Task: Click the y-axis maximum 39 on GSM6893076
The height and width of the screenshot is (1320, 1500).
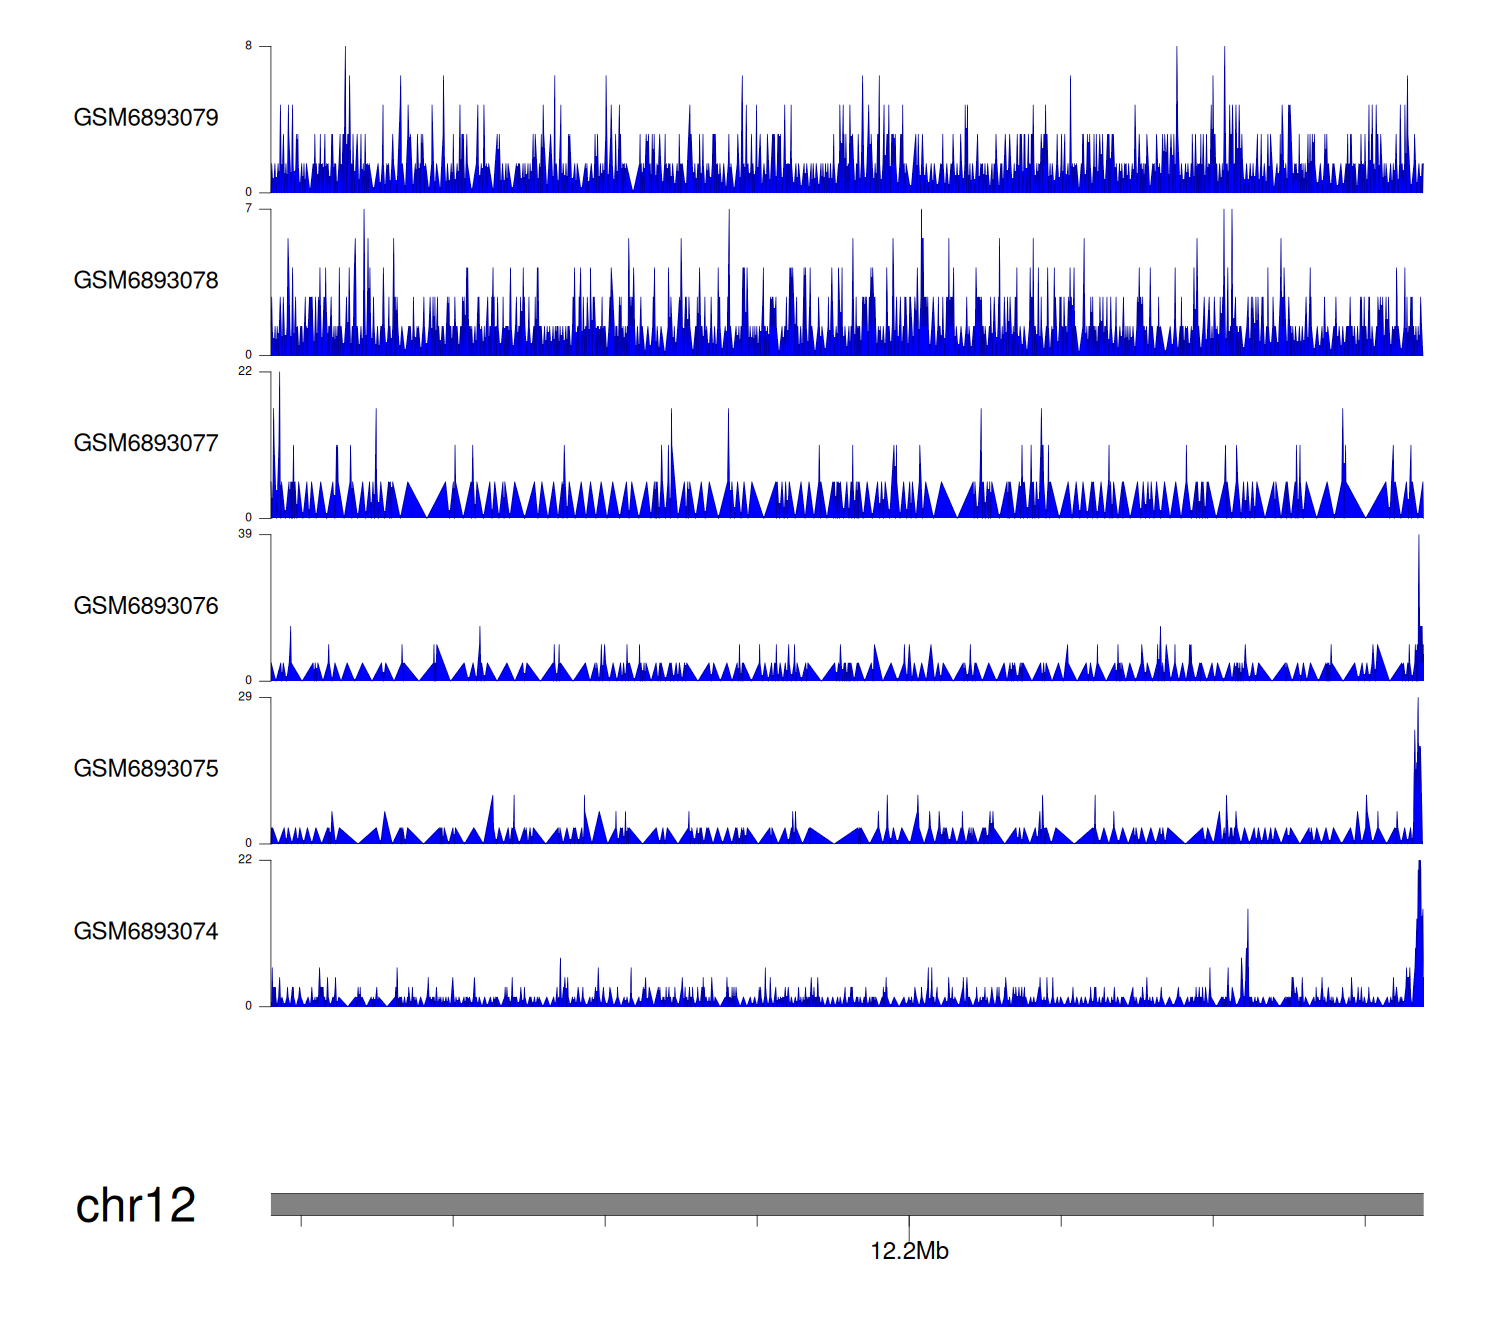Action: (x=245, y=534)
